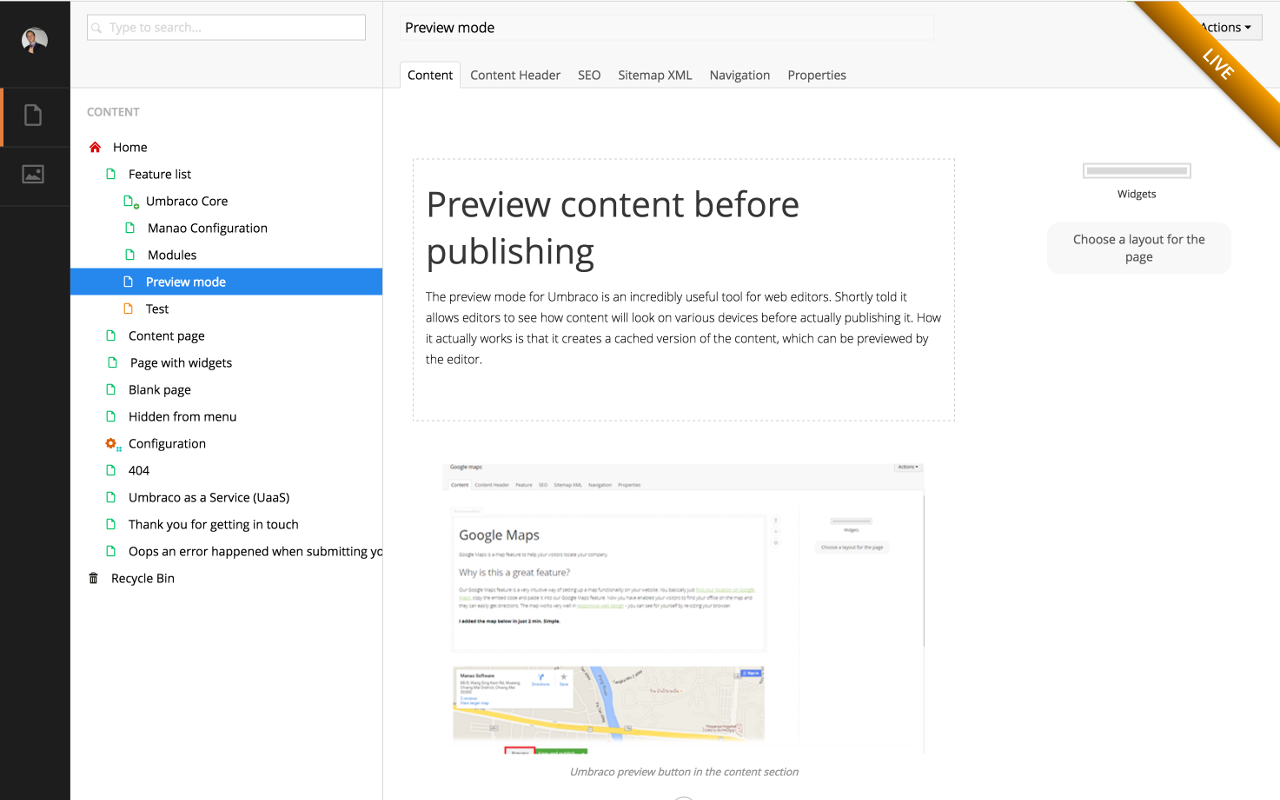Screen dimensions: 1280x800
Task: Click the Modules page icon
Action: (129, 255)
